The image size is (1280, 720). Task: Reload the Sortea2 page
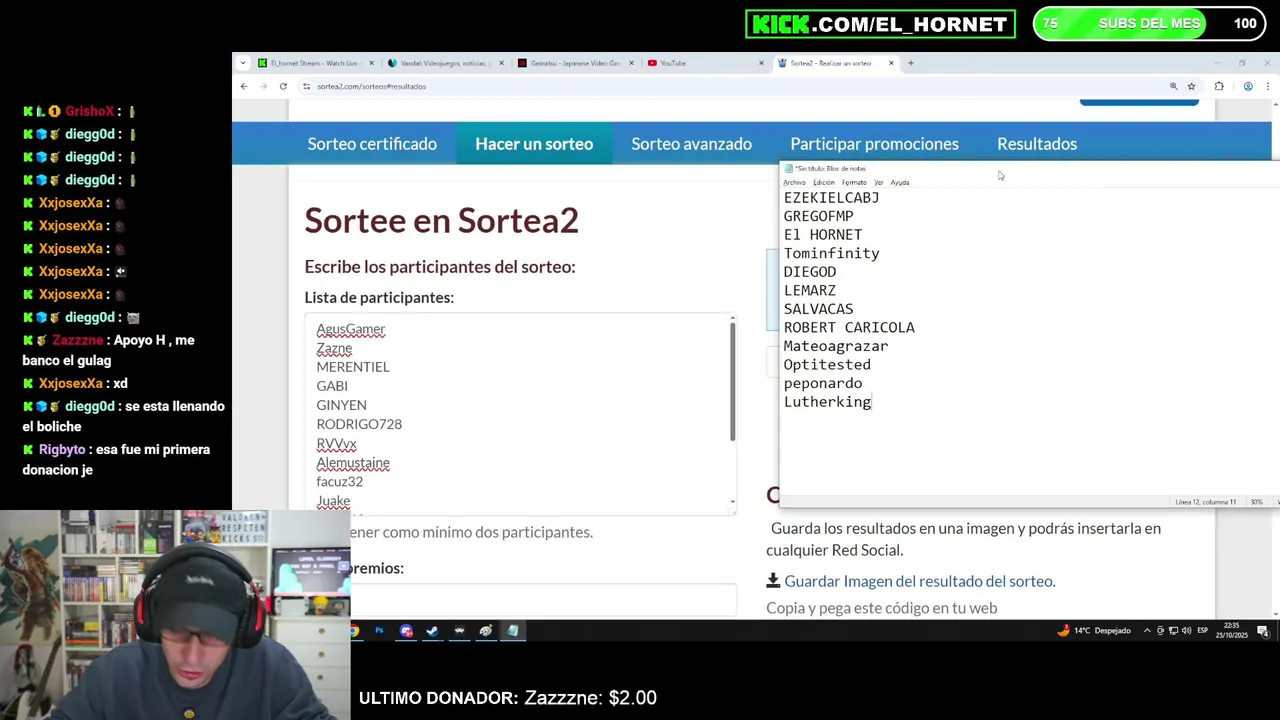(283, 86)
